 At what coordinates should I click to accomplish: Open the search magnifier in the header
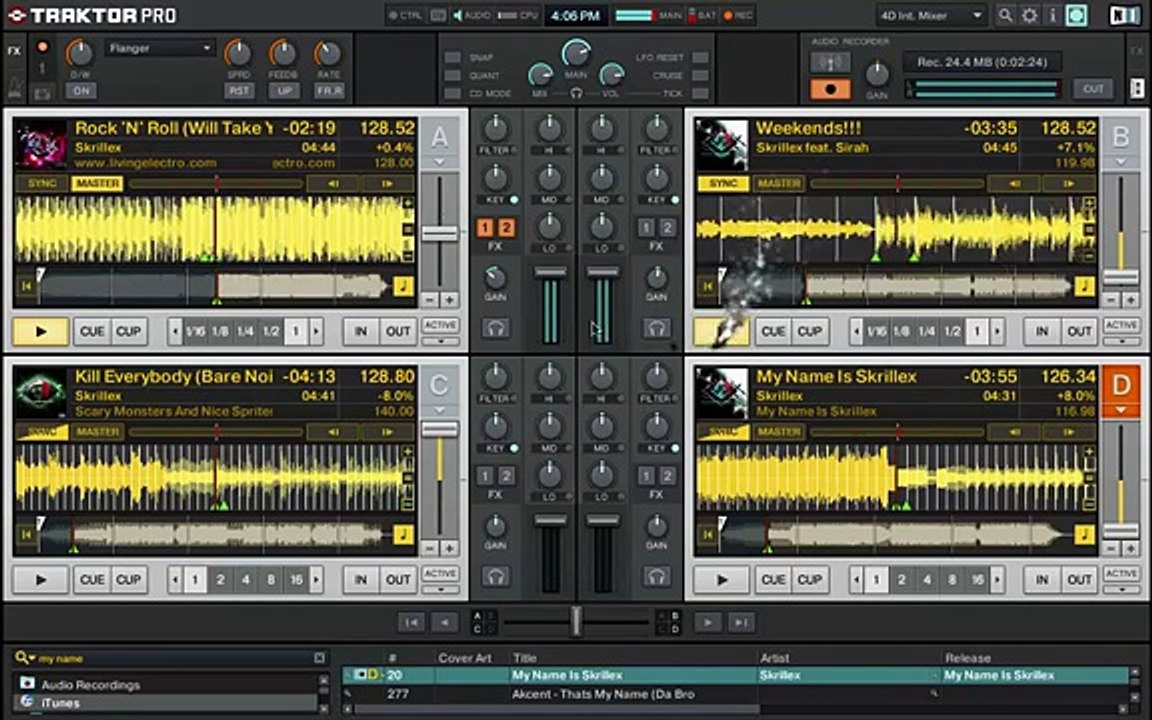[x=1005, y=15]
